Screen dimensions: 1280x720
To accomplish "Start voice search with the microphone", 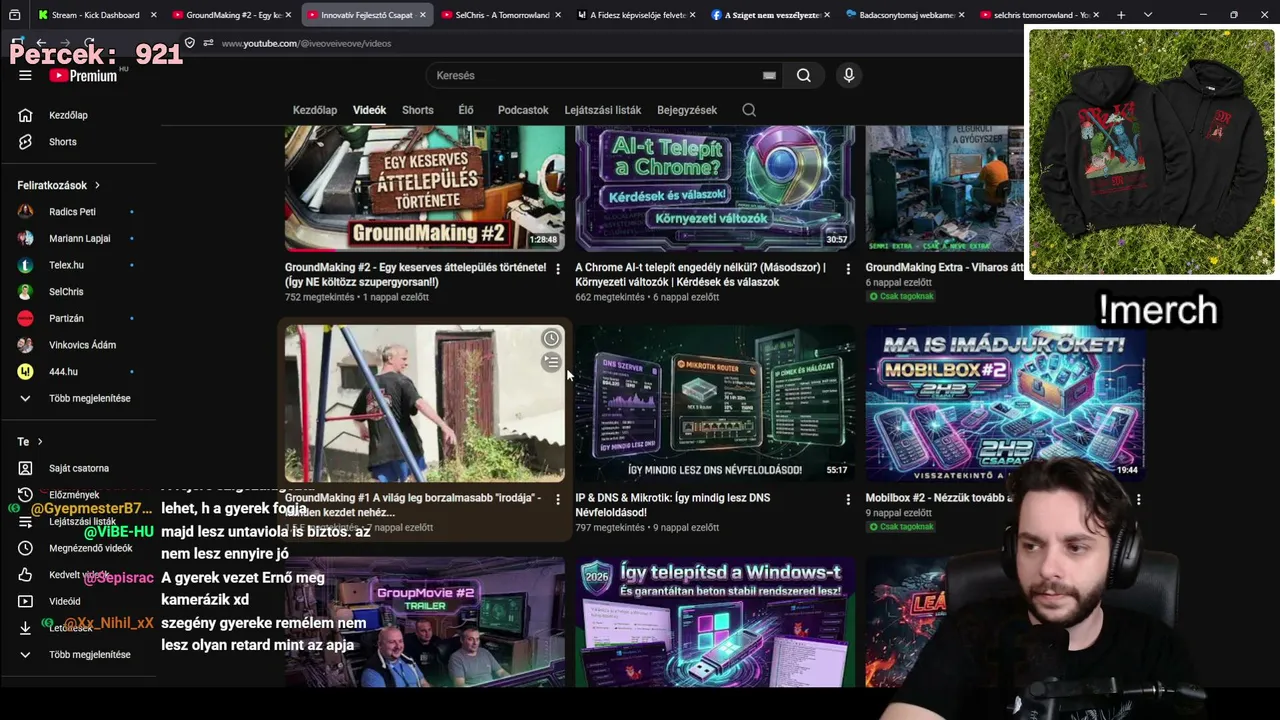I will (x=849, y=75).
